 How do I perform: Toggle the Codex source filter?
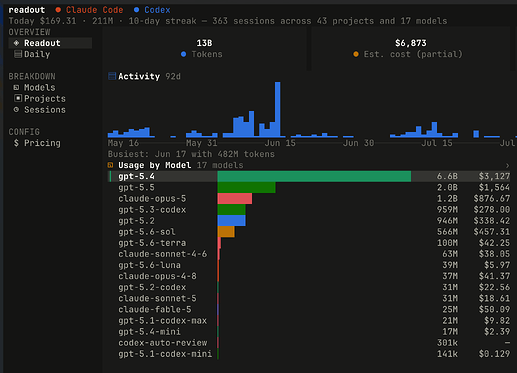[x=152, y=10]
